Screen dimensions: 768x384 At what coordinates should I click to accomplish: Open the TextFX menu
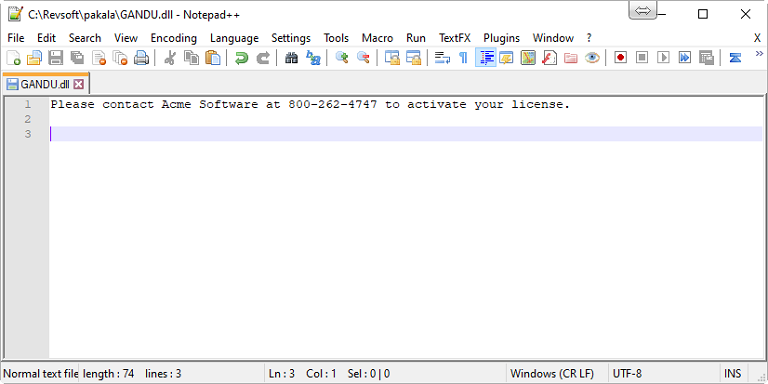tap(455, 38)
